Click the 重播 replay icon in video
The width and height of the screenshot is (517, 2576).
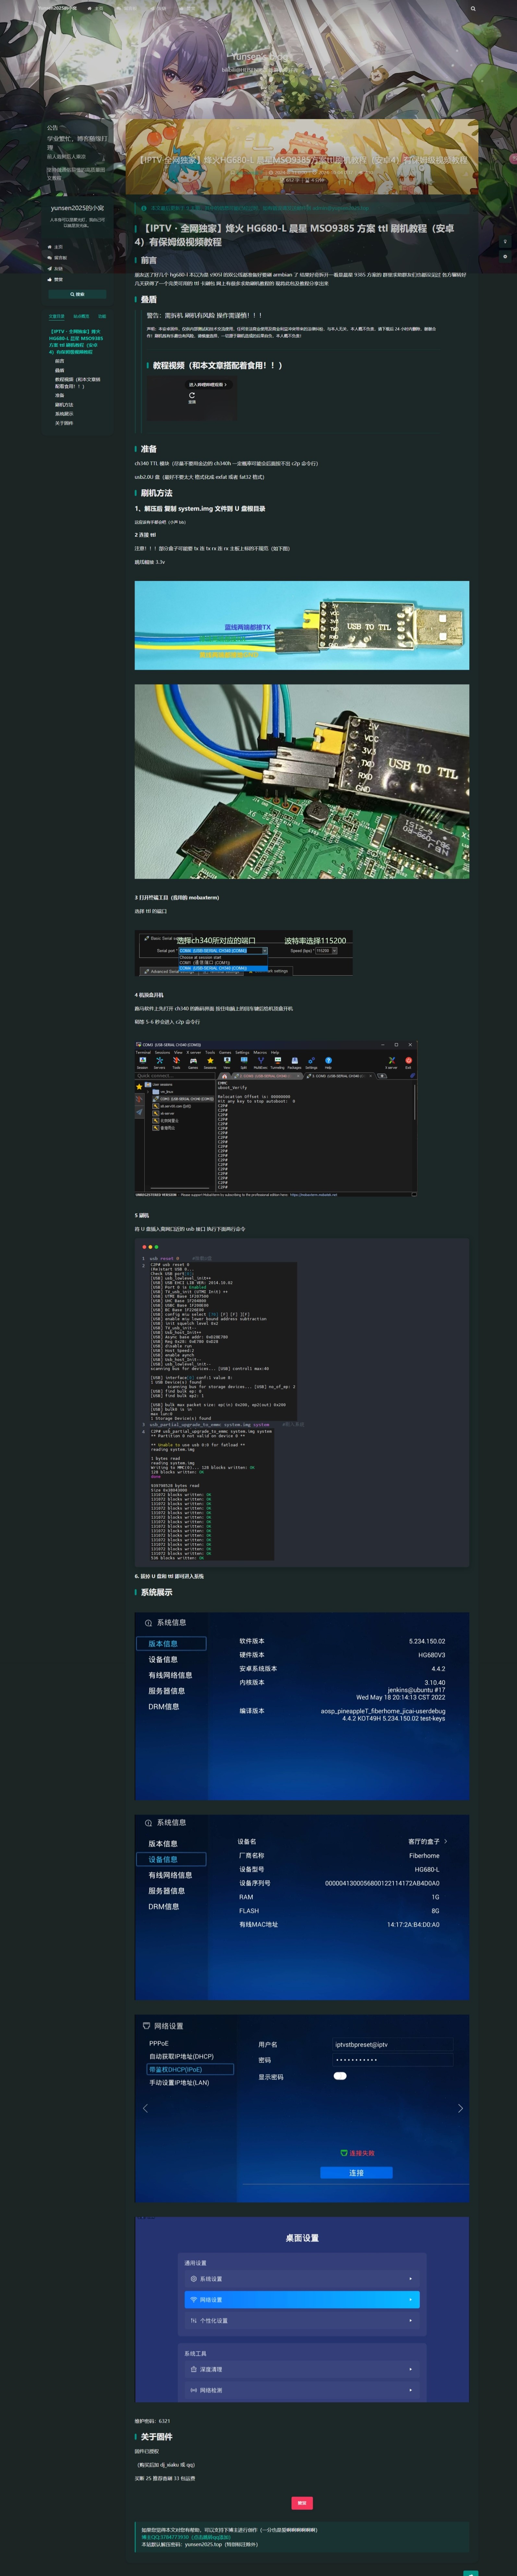[192, 398]
